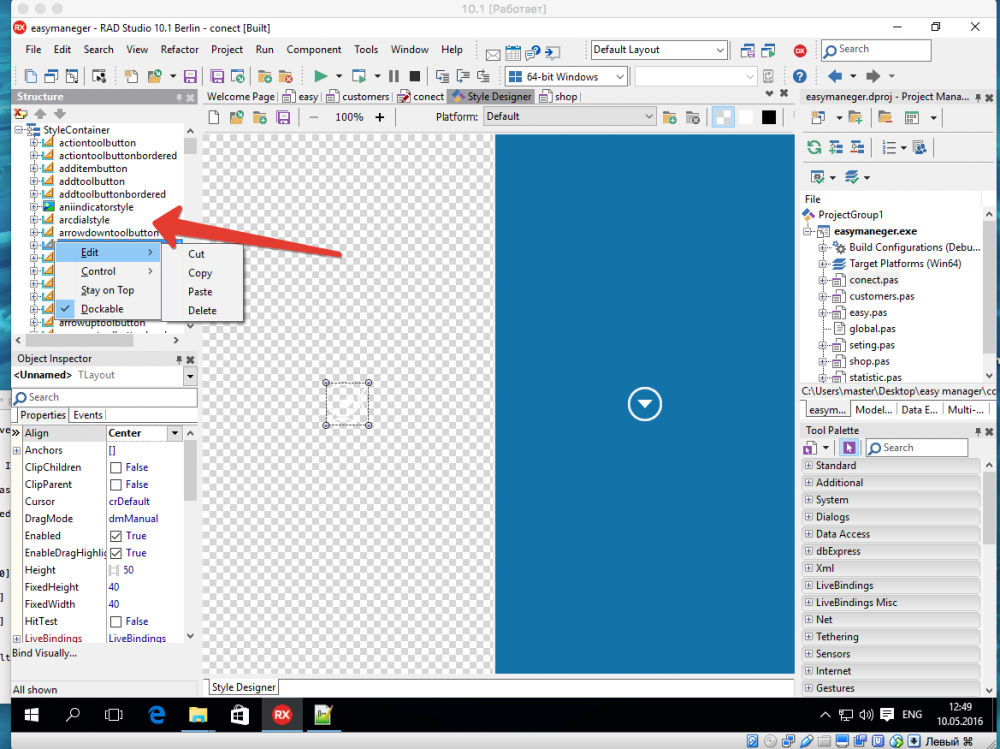
Task: Toggle the HitTest checkbox
Action: (116, 621)
